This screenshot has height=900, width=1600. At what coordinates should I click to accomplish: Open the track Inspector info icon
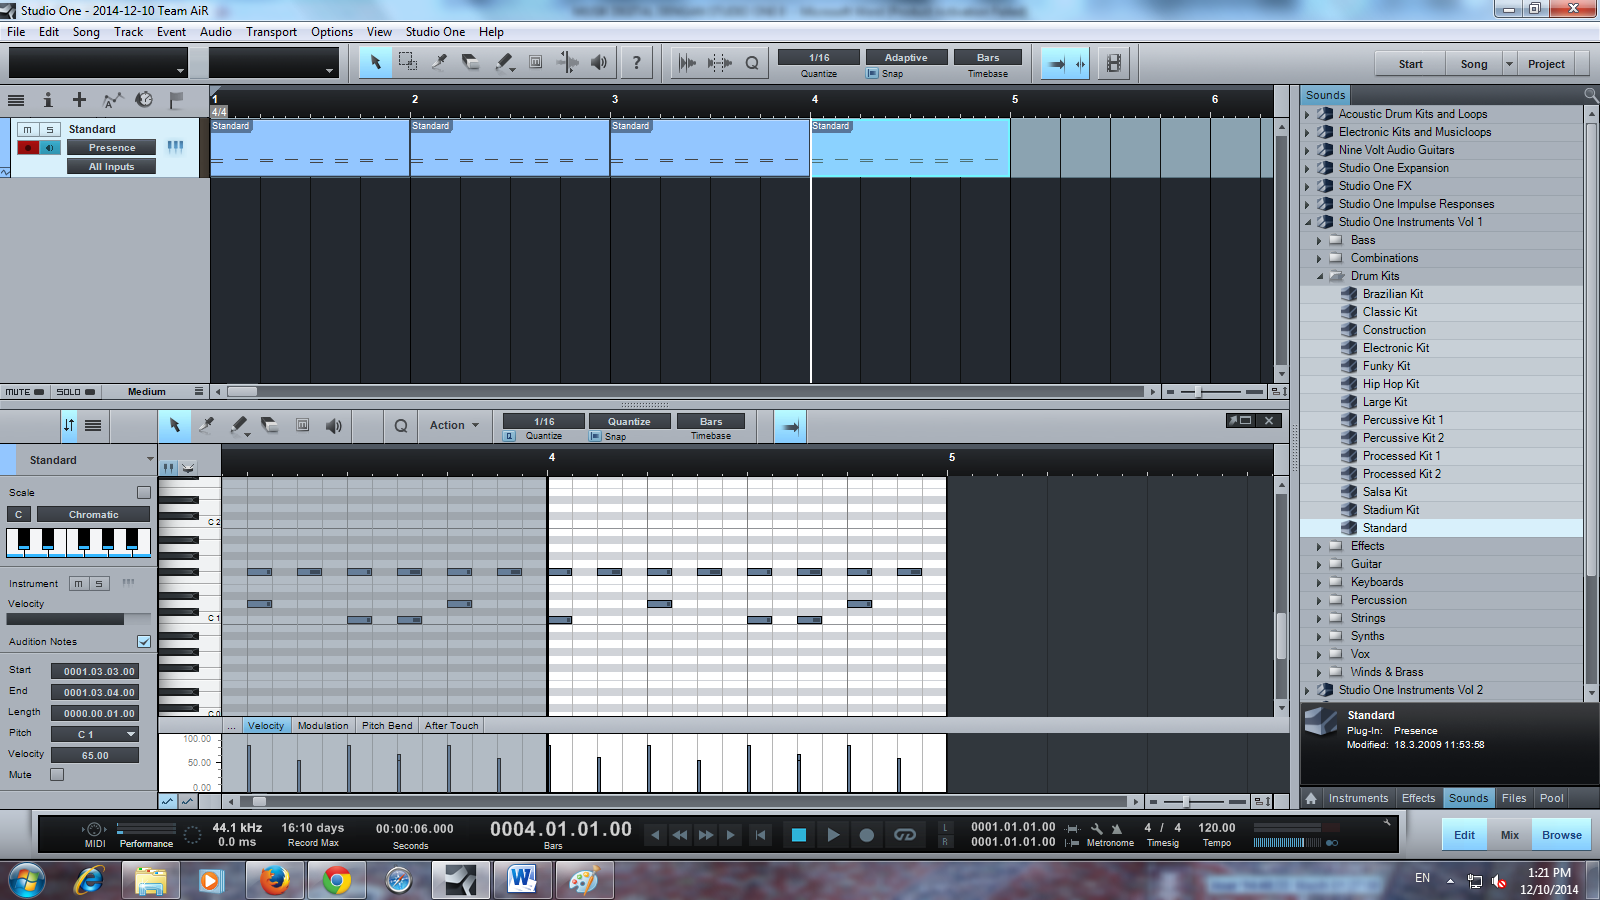47,99
